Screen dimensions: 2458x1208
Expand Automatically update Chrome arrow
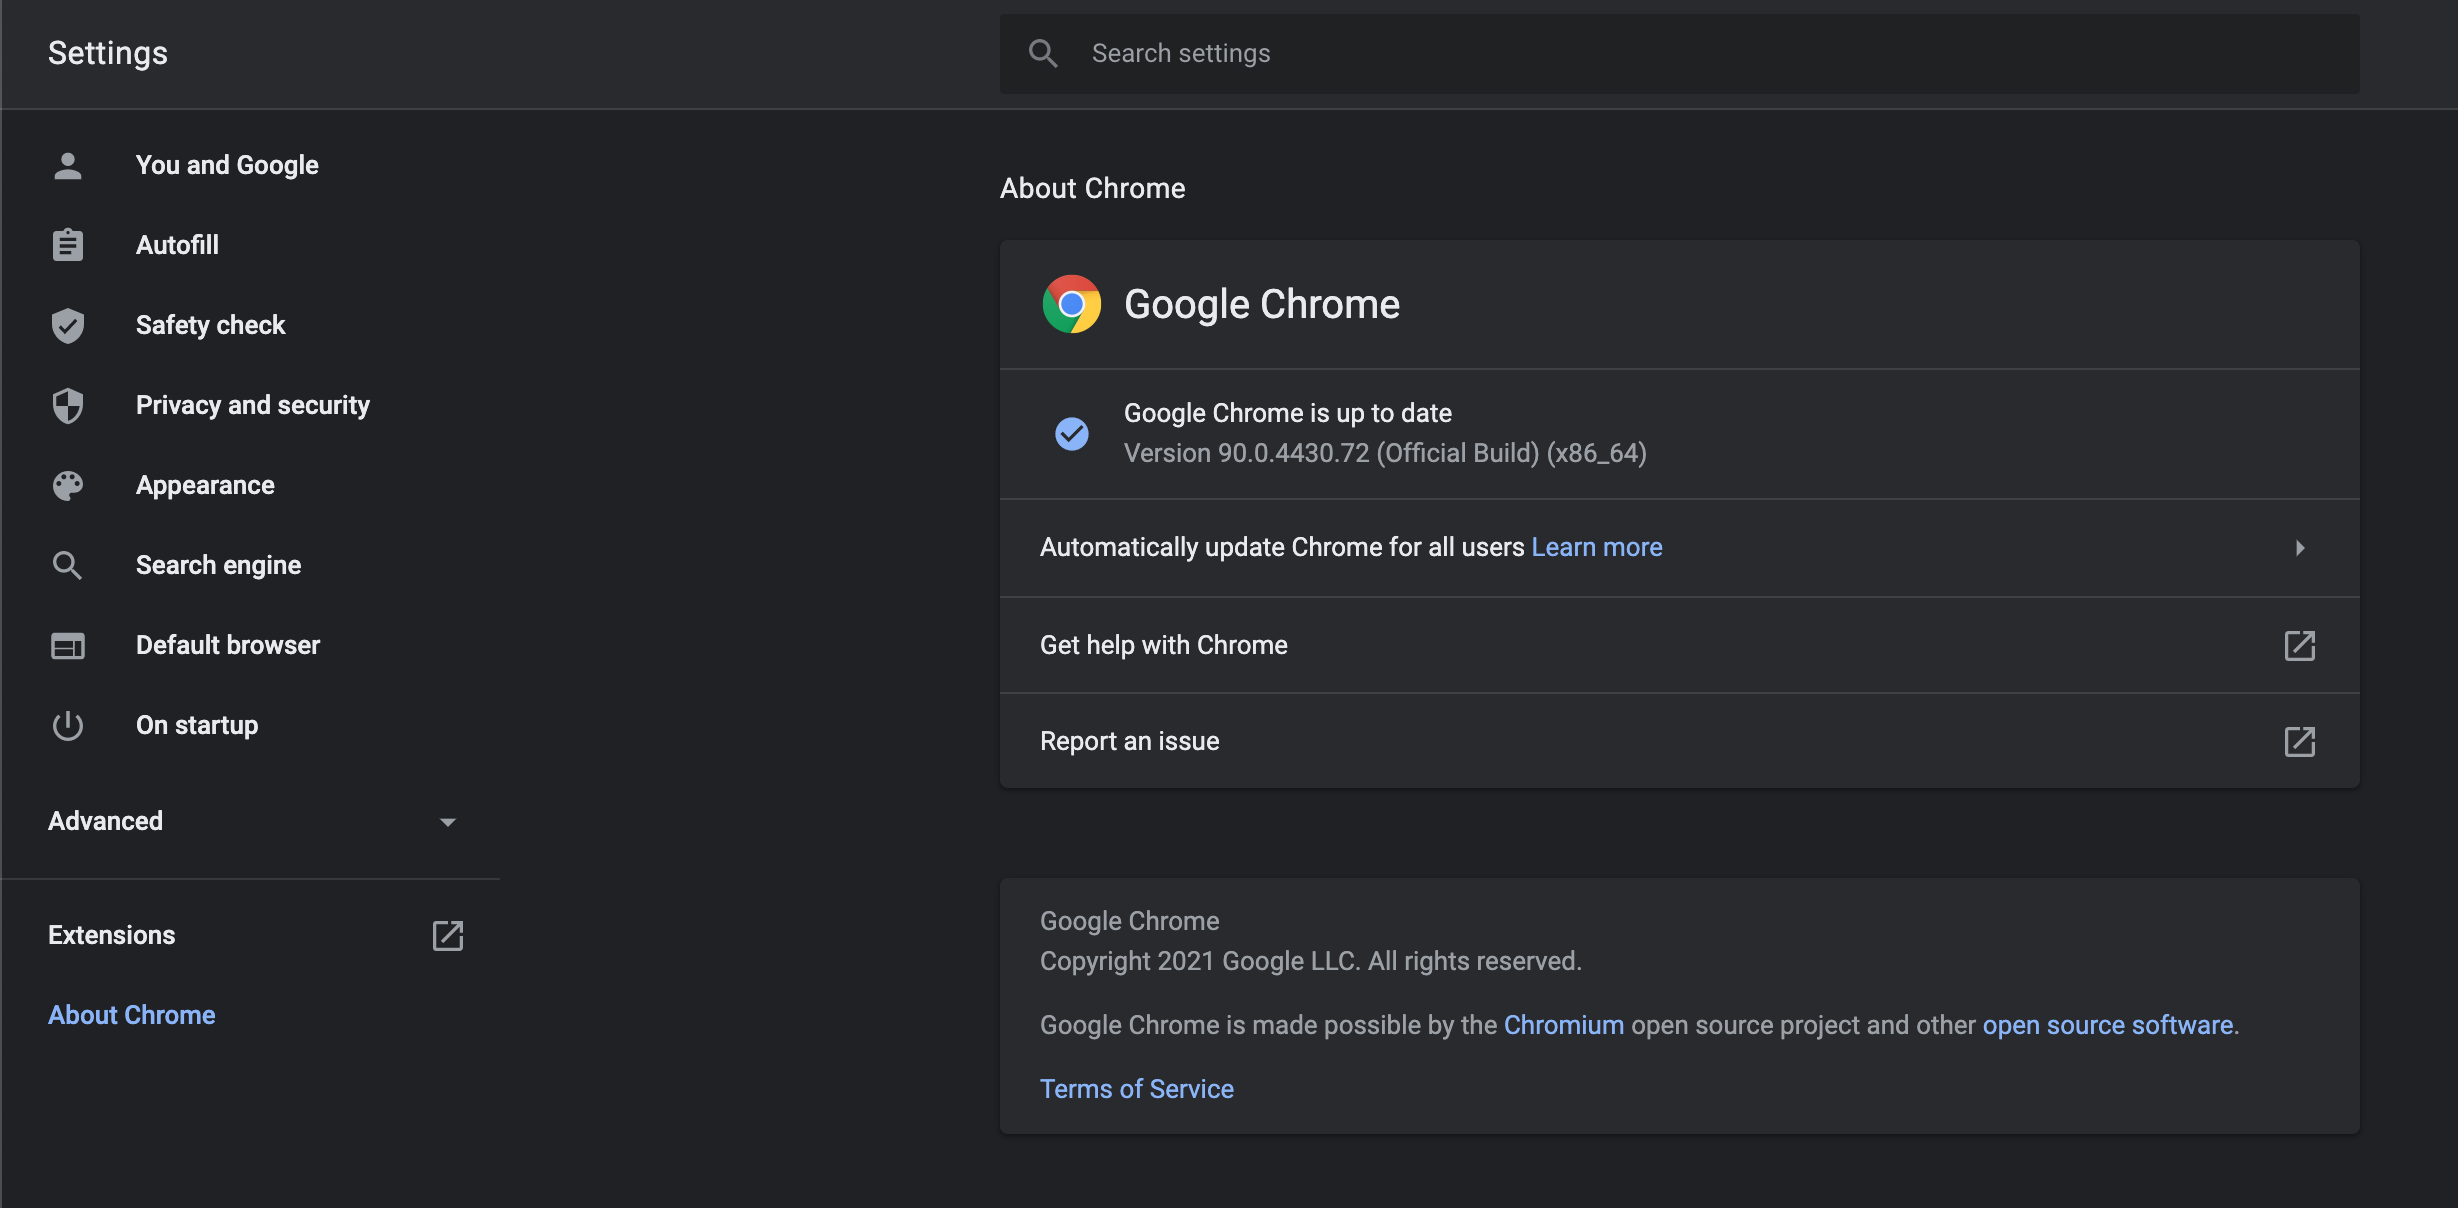2299,547
